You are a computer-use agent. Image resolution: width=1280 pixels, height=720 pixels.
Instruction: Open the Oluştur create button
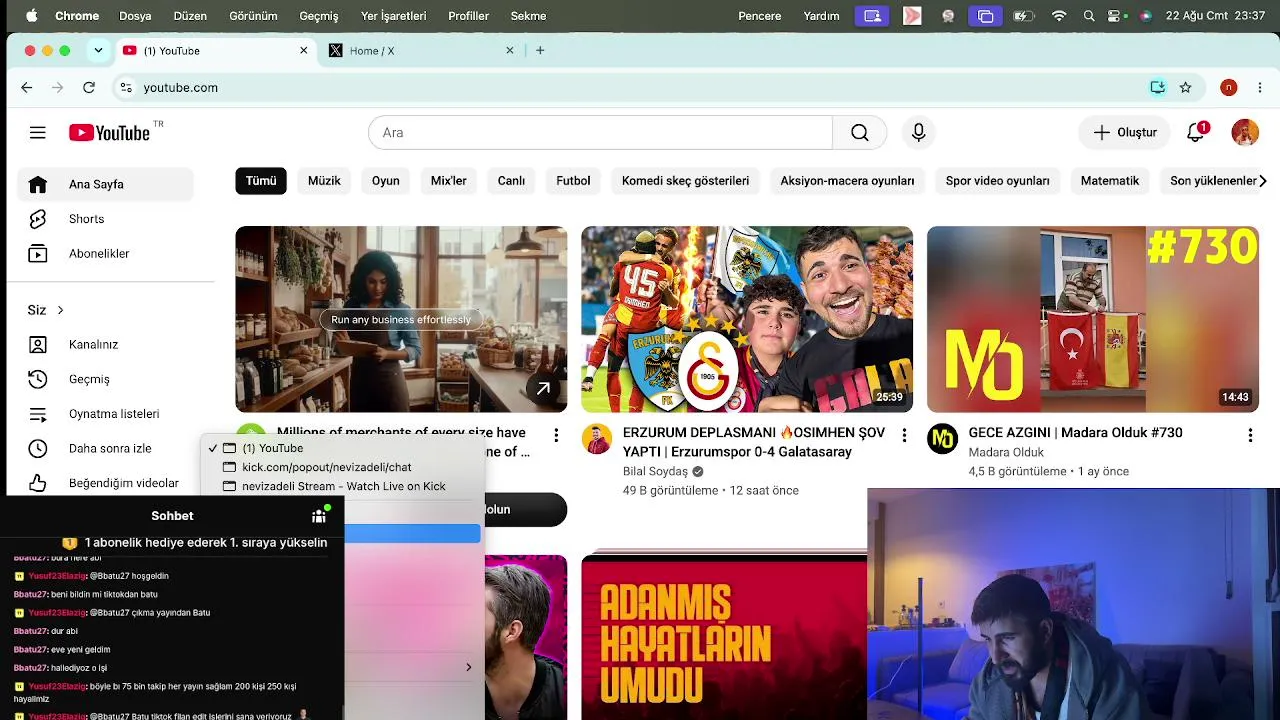1125,133
